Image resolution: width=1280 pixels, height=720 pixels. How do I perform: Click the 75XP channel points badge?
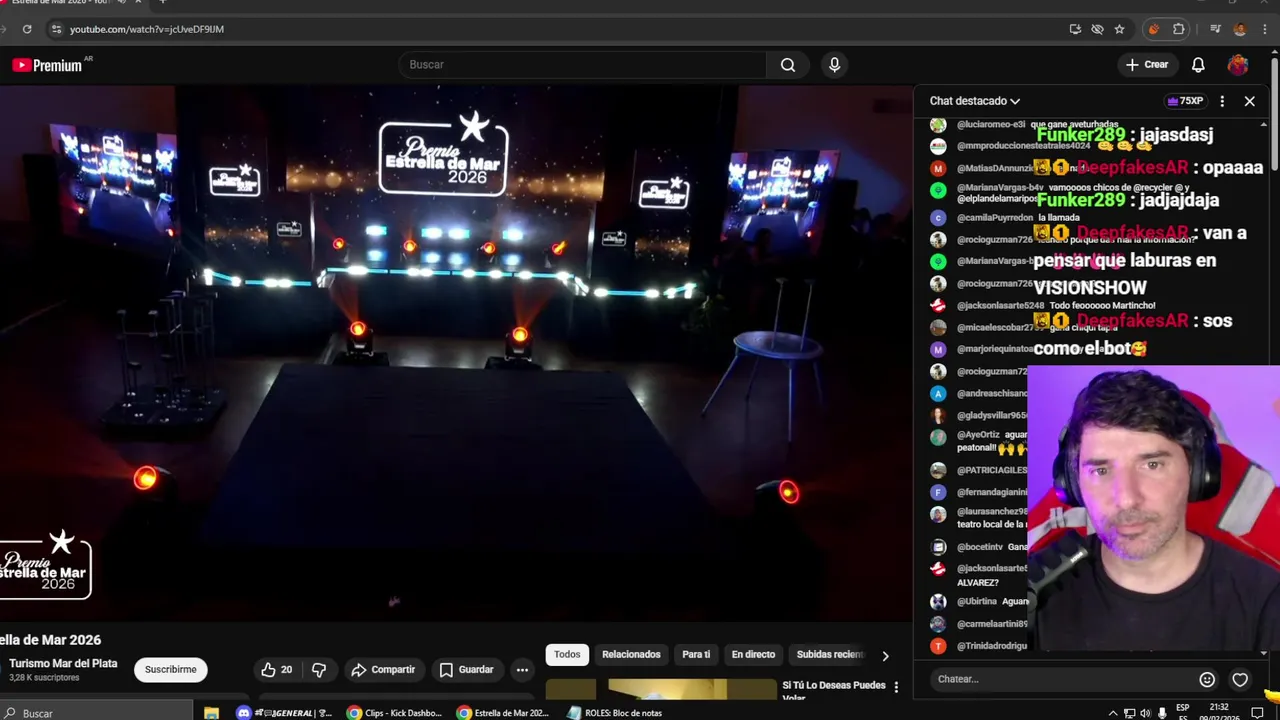click(1185, 101)
